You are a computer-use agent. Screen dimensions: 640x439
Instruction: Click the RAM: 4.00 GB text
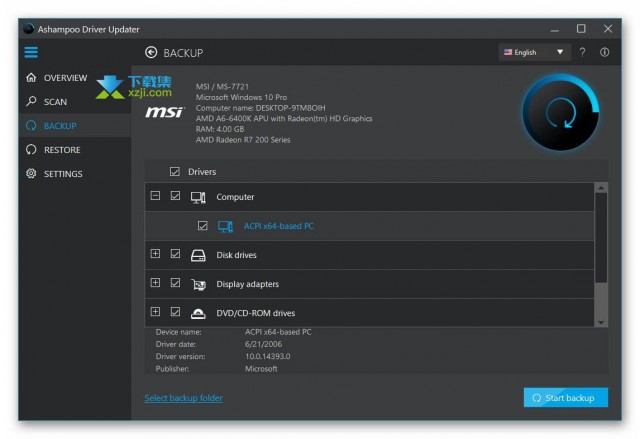click(x=220, y=129)
